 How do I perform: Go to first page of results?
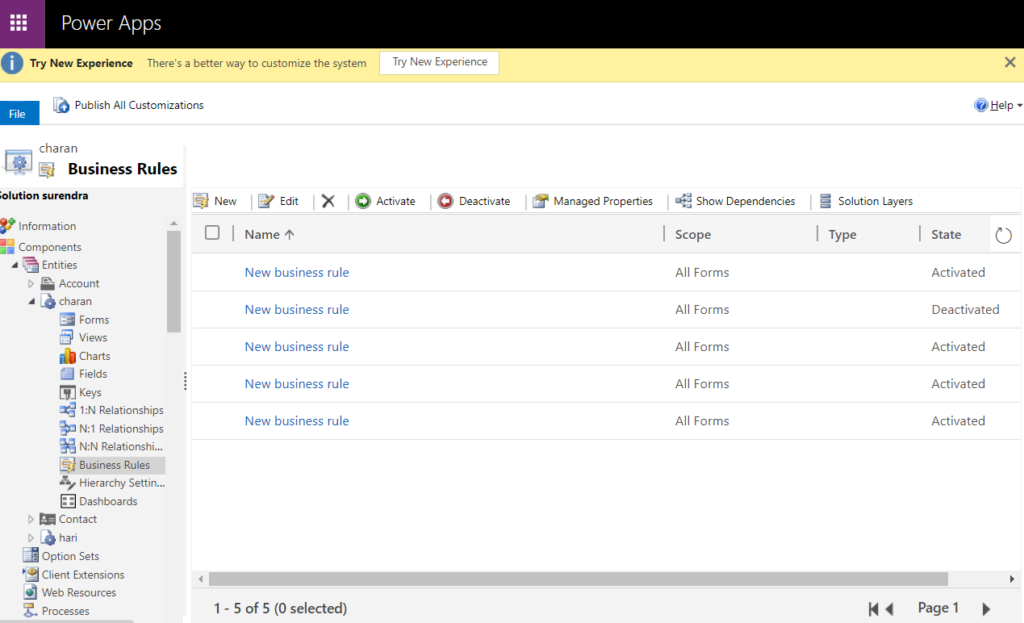pyautogui.click(x=873, y=609)
